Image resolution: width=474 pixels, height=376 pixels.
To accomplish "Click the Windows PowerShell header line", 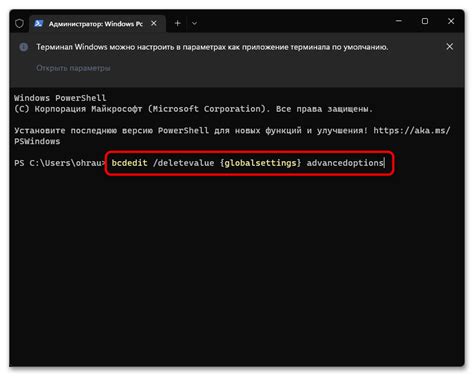I will click(60, 98).
